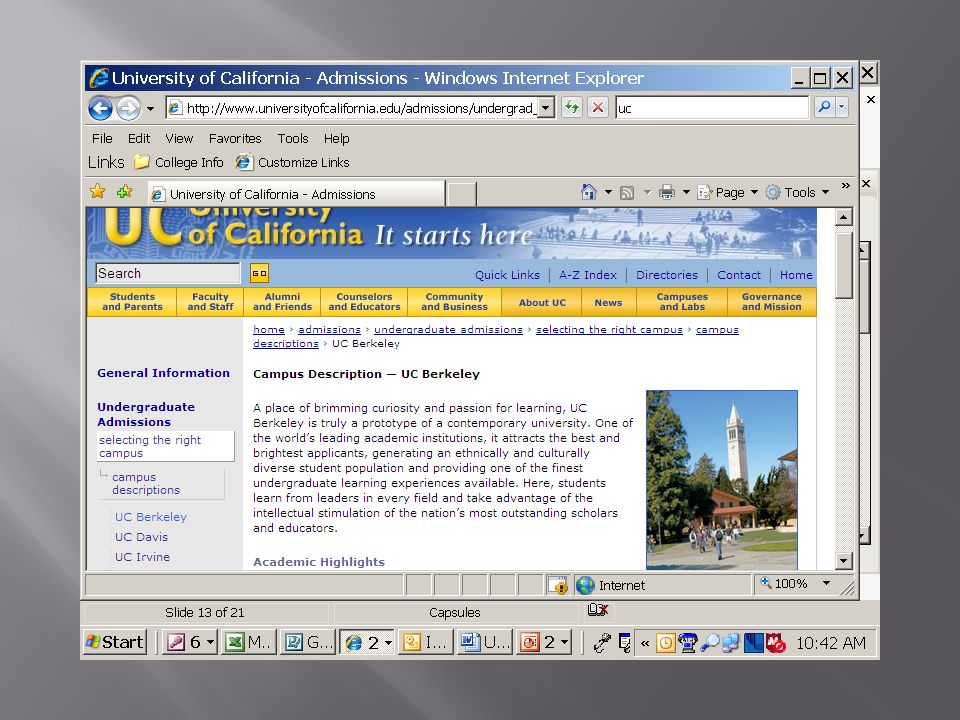Go to the UC Home link
Viewport: 960px width, 720px height.
(x=796, y=275)
